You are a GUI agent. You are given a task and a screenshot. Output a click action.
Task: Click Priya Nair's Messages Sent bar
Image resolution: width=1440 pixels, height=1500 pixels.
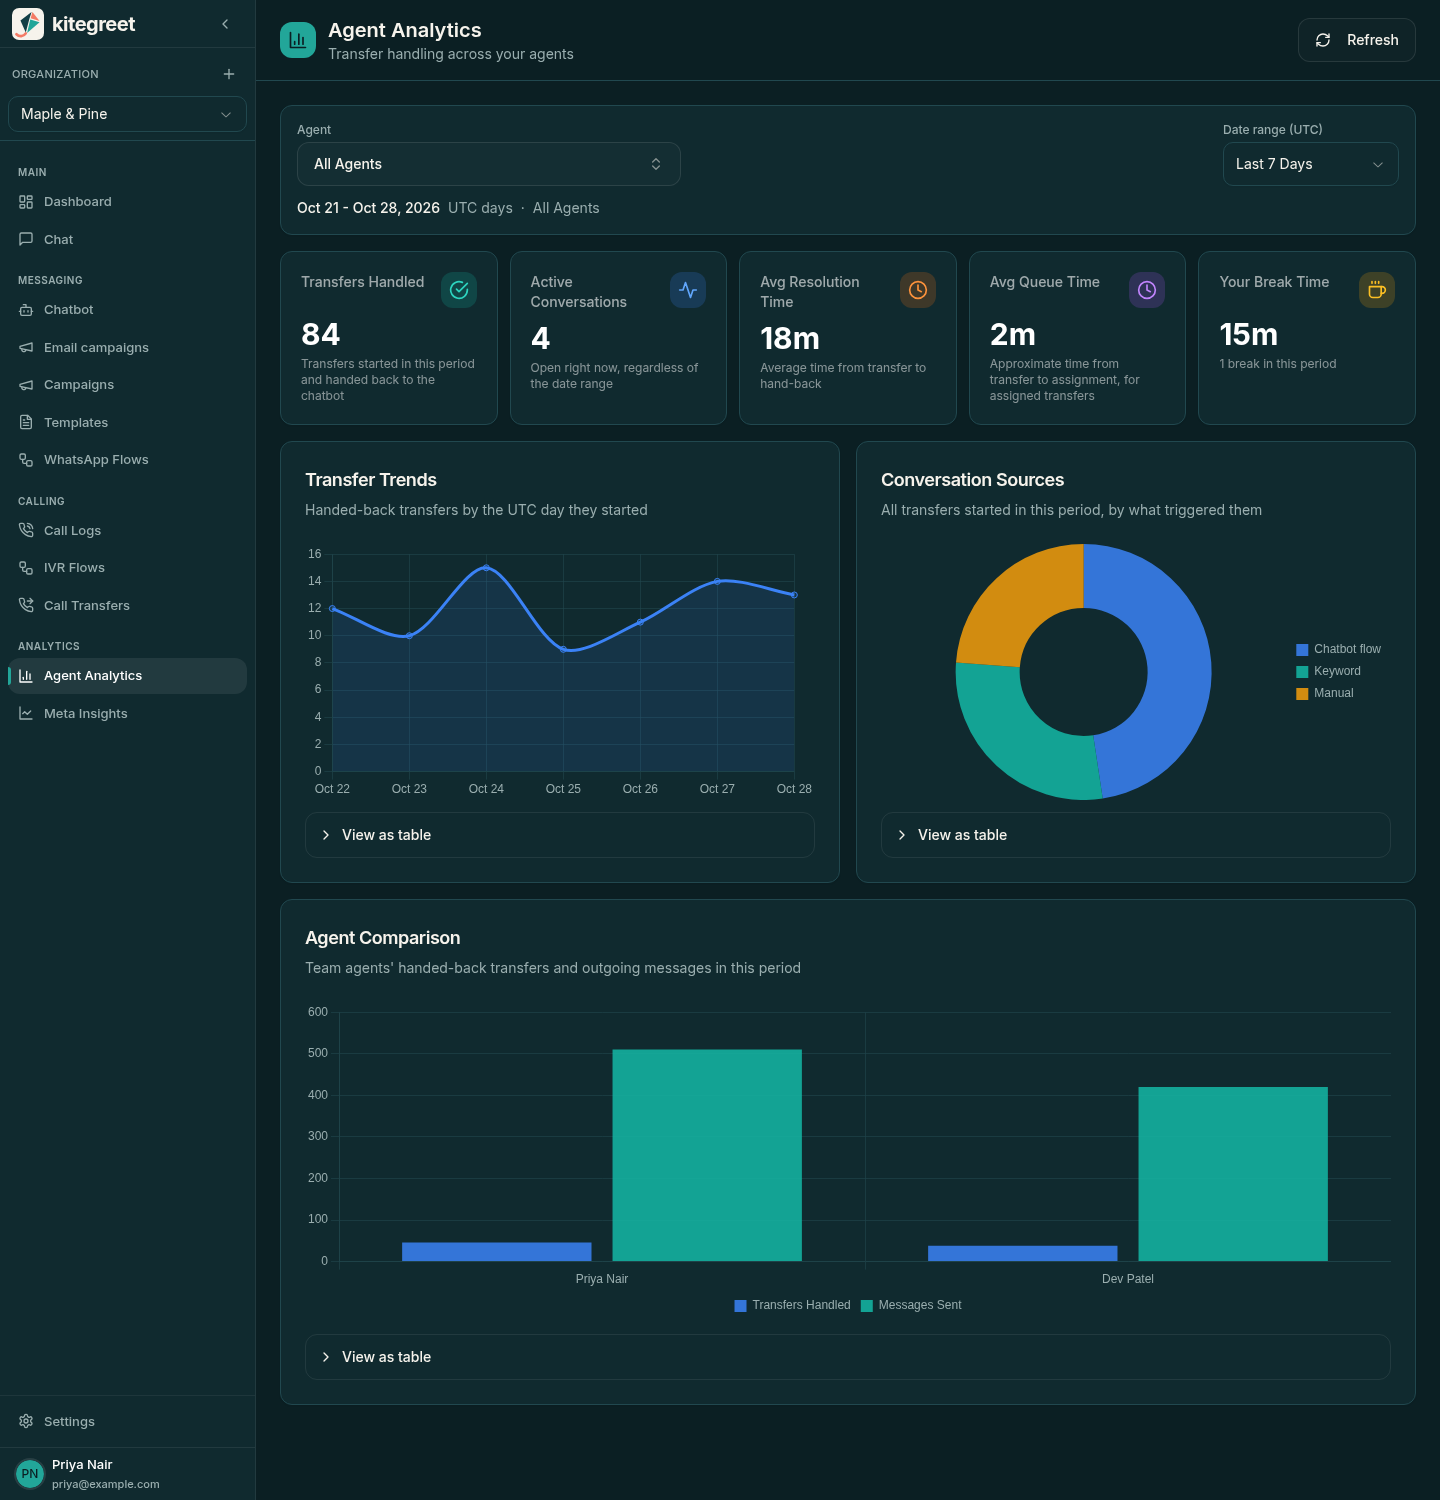pos(707,1155)
